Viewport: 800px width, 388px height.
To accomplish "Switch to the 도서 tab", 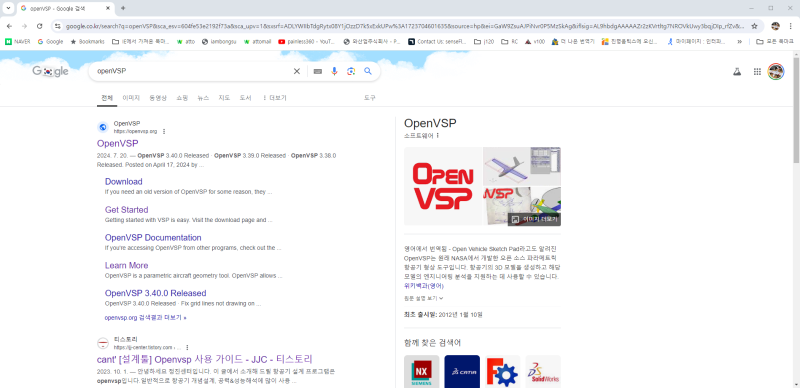I will tap(245, 98).
